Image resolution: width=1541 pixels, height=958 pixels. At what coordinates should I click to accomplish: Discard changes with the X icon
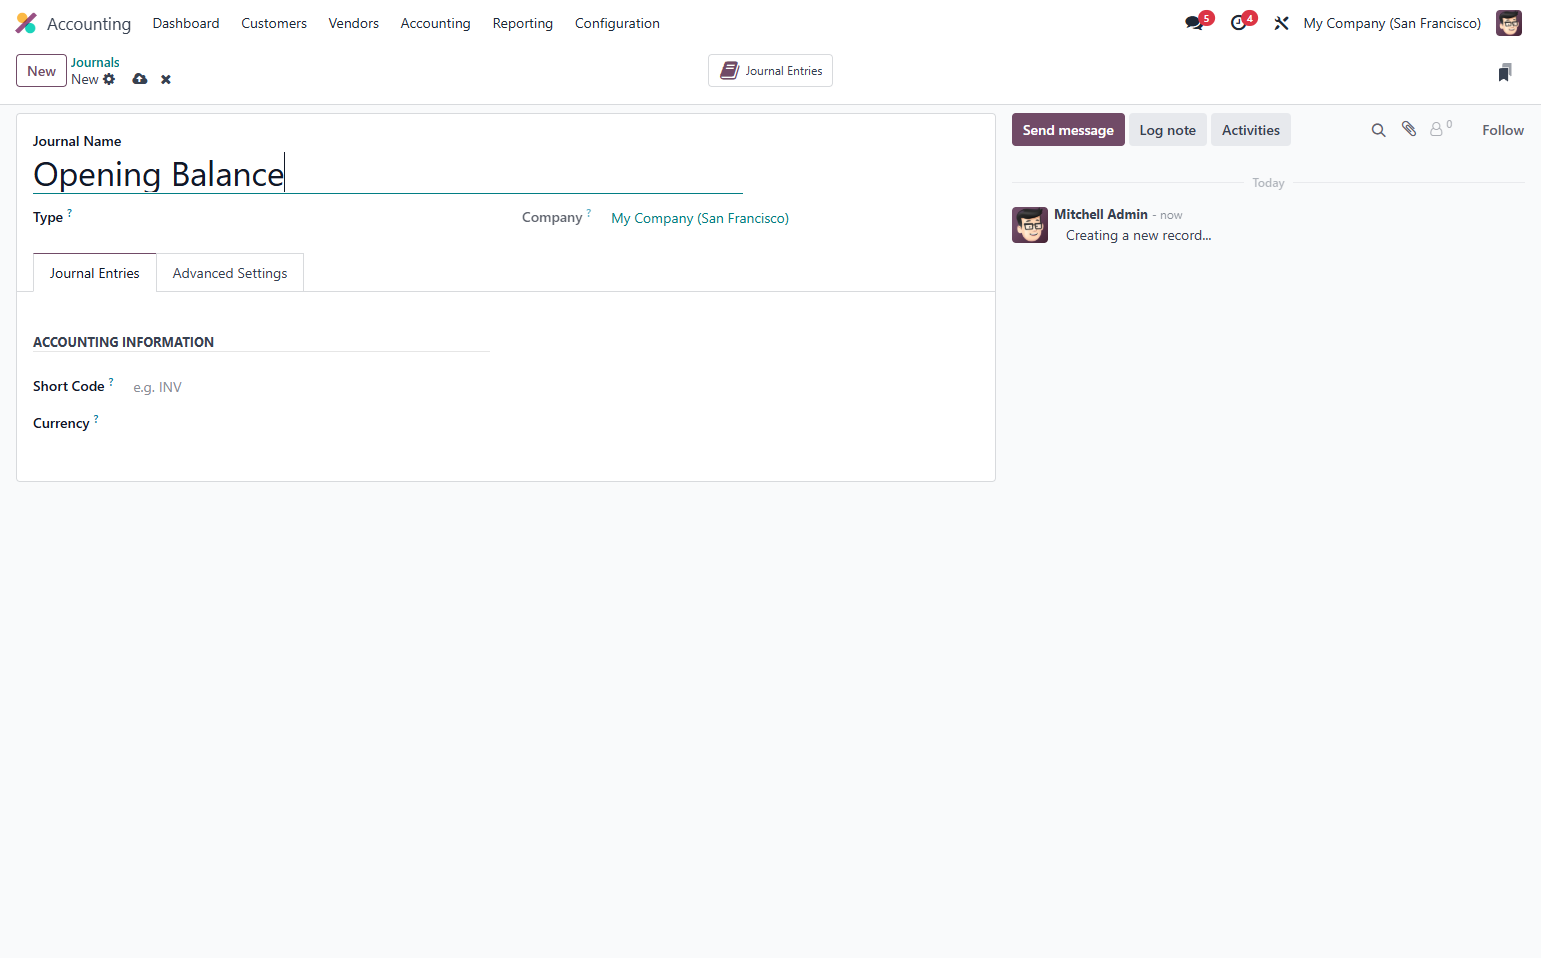(166, 79)
